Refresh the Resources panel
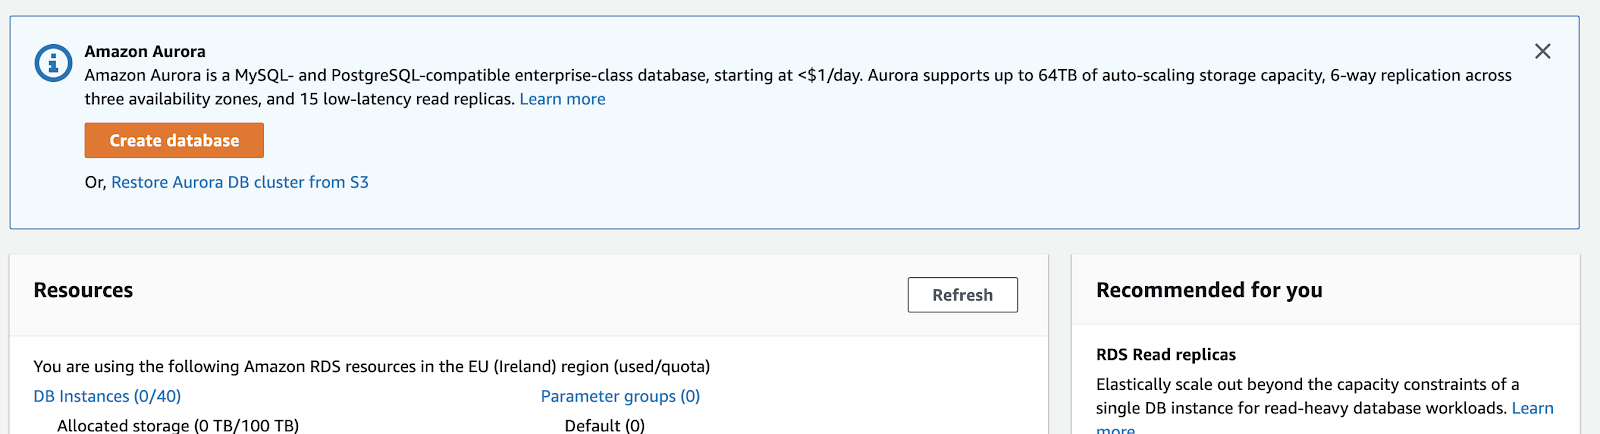The image size is (1600, 434). pyautogui.click(x=963, y=295)
